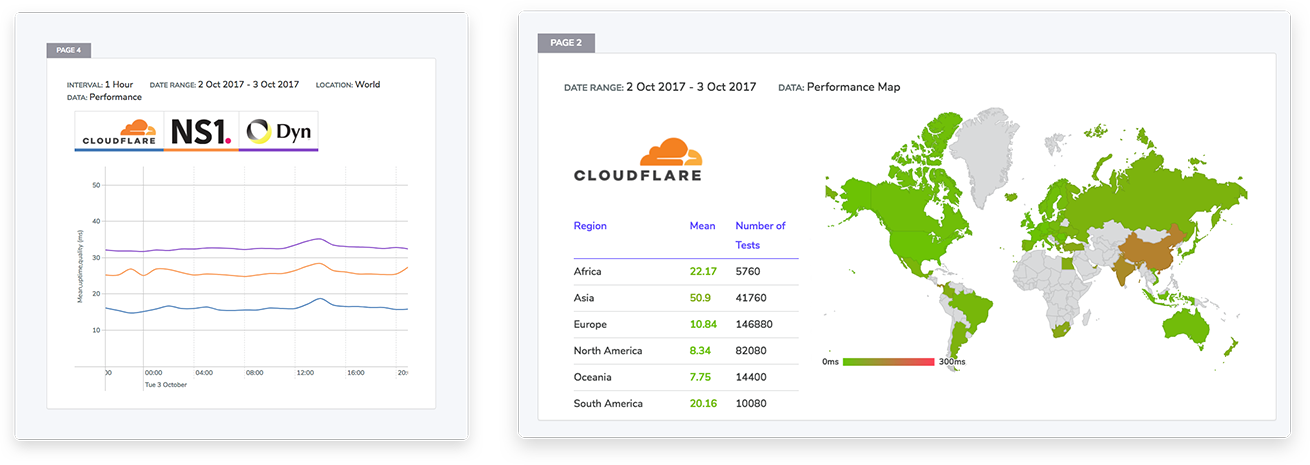Screen dimensions: 1310x465
Task: Click the Asia region row label
Action: click(586, 298)
